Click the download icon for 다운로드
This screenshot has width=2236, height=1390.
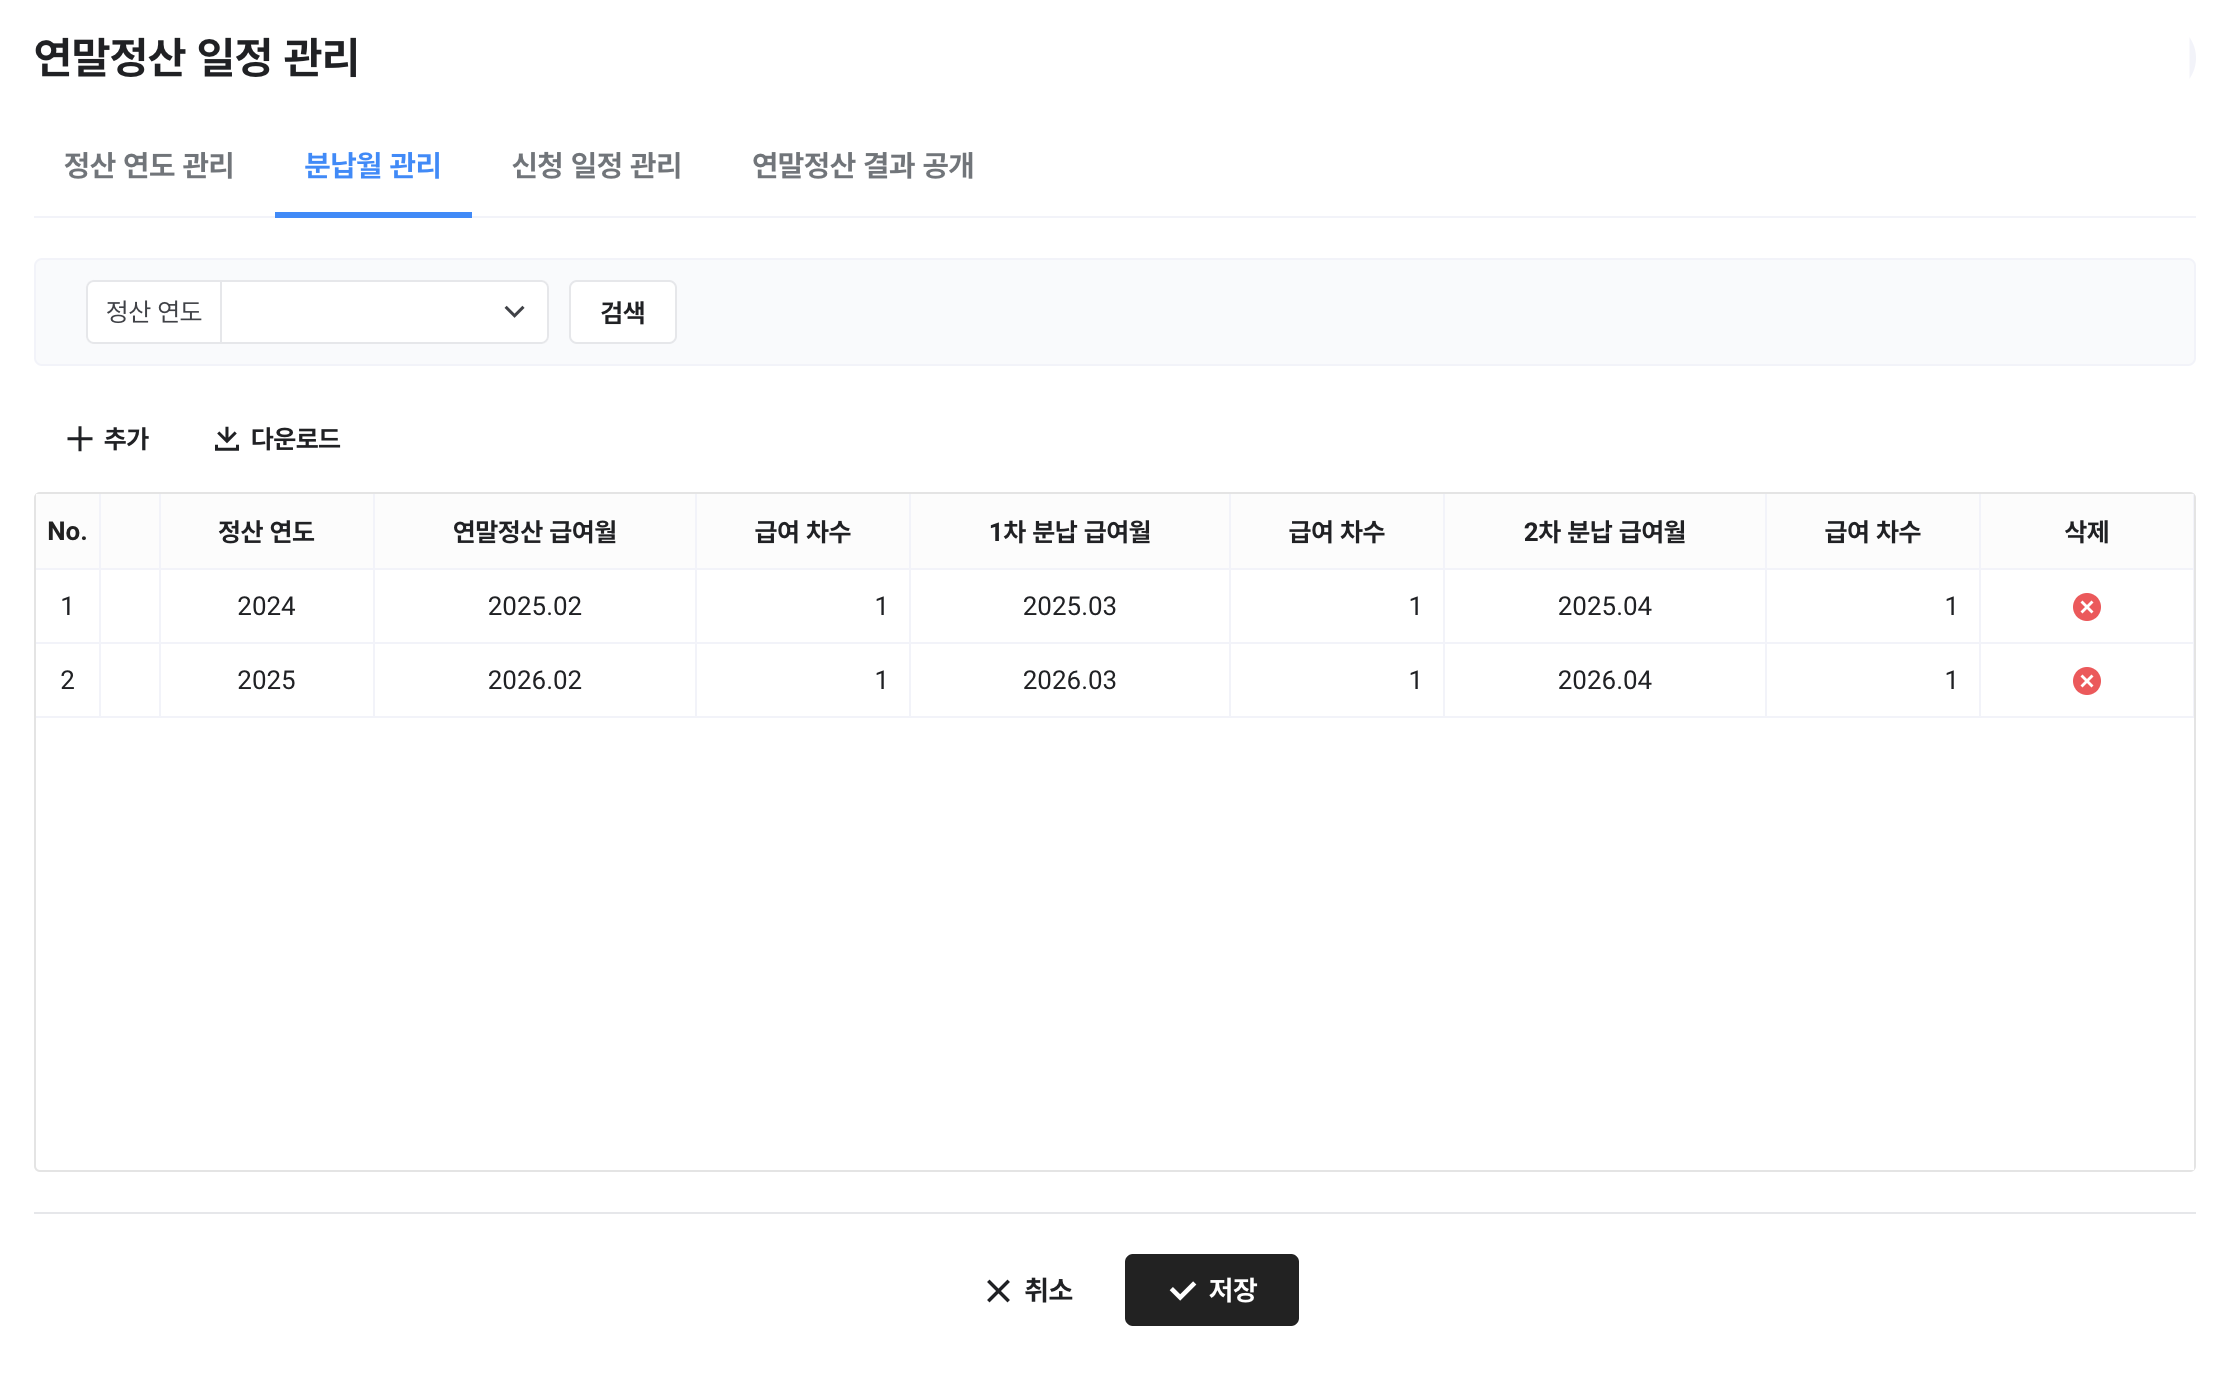pos(227,439)
